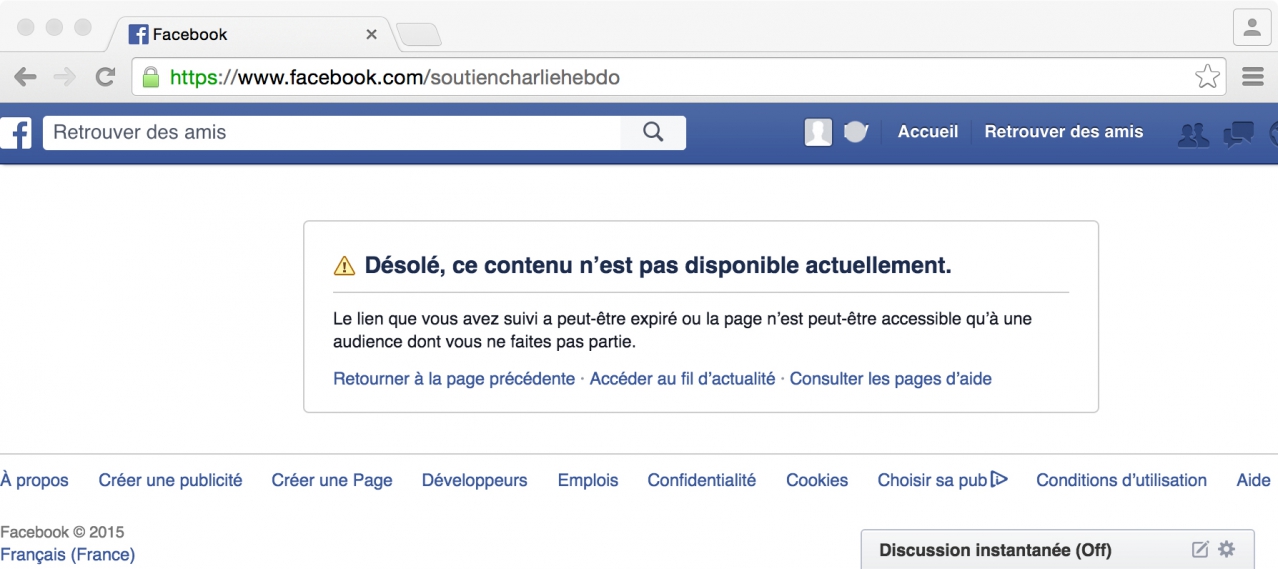Close the Facebook browser tab
This screenshot has height=569, width=1278.
[x=371, y=34]
